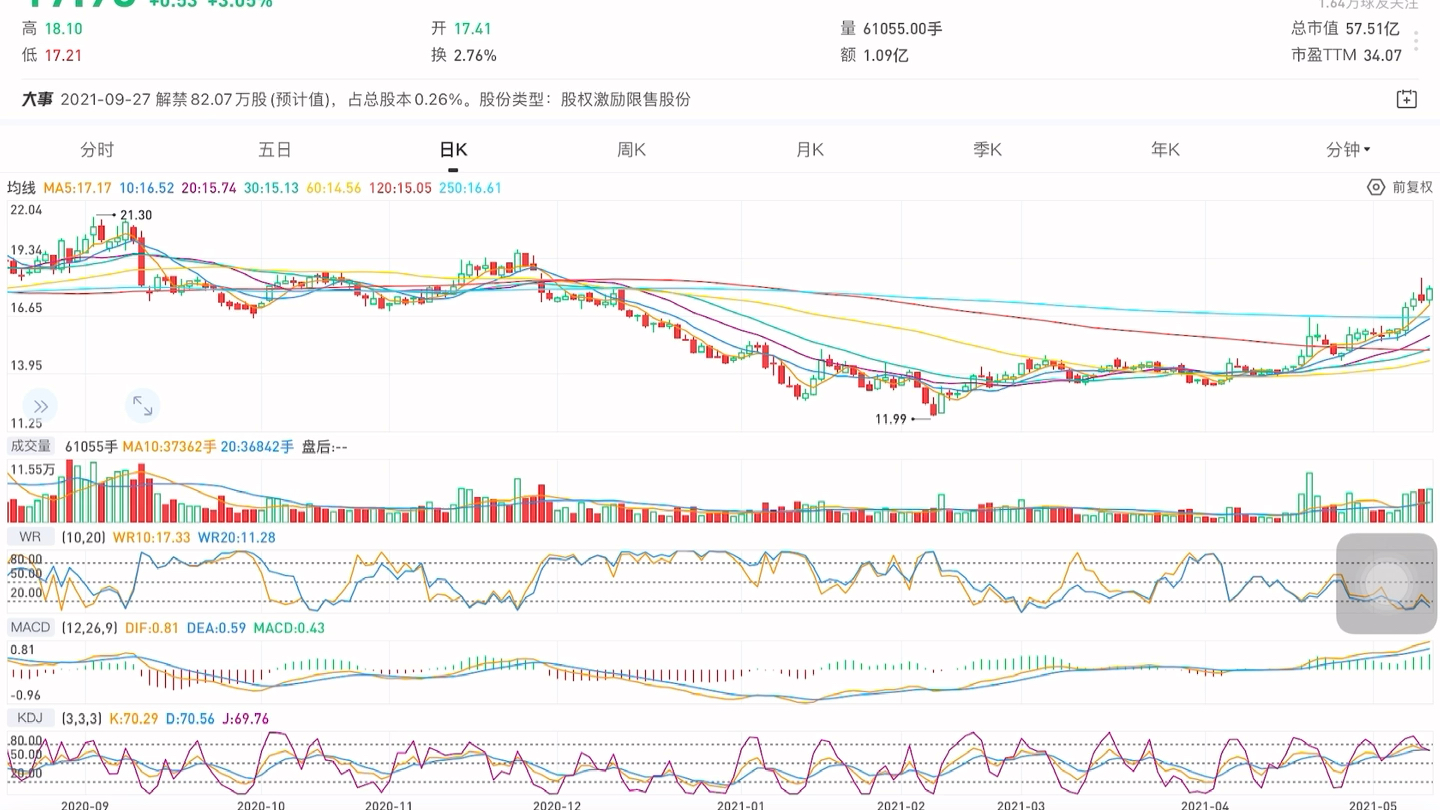Click the 市盈TTM 34.07 value
Image resolution: width=1440 pixels, height=810 pixels.
pyautogui.click(x=1346, y=55)
